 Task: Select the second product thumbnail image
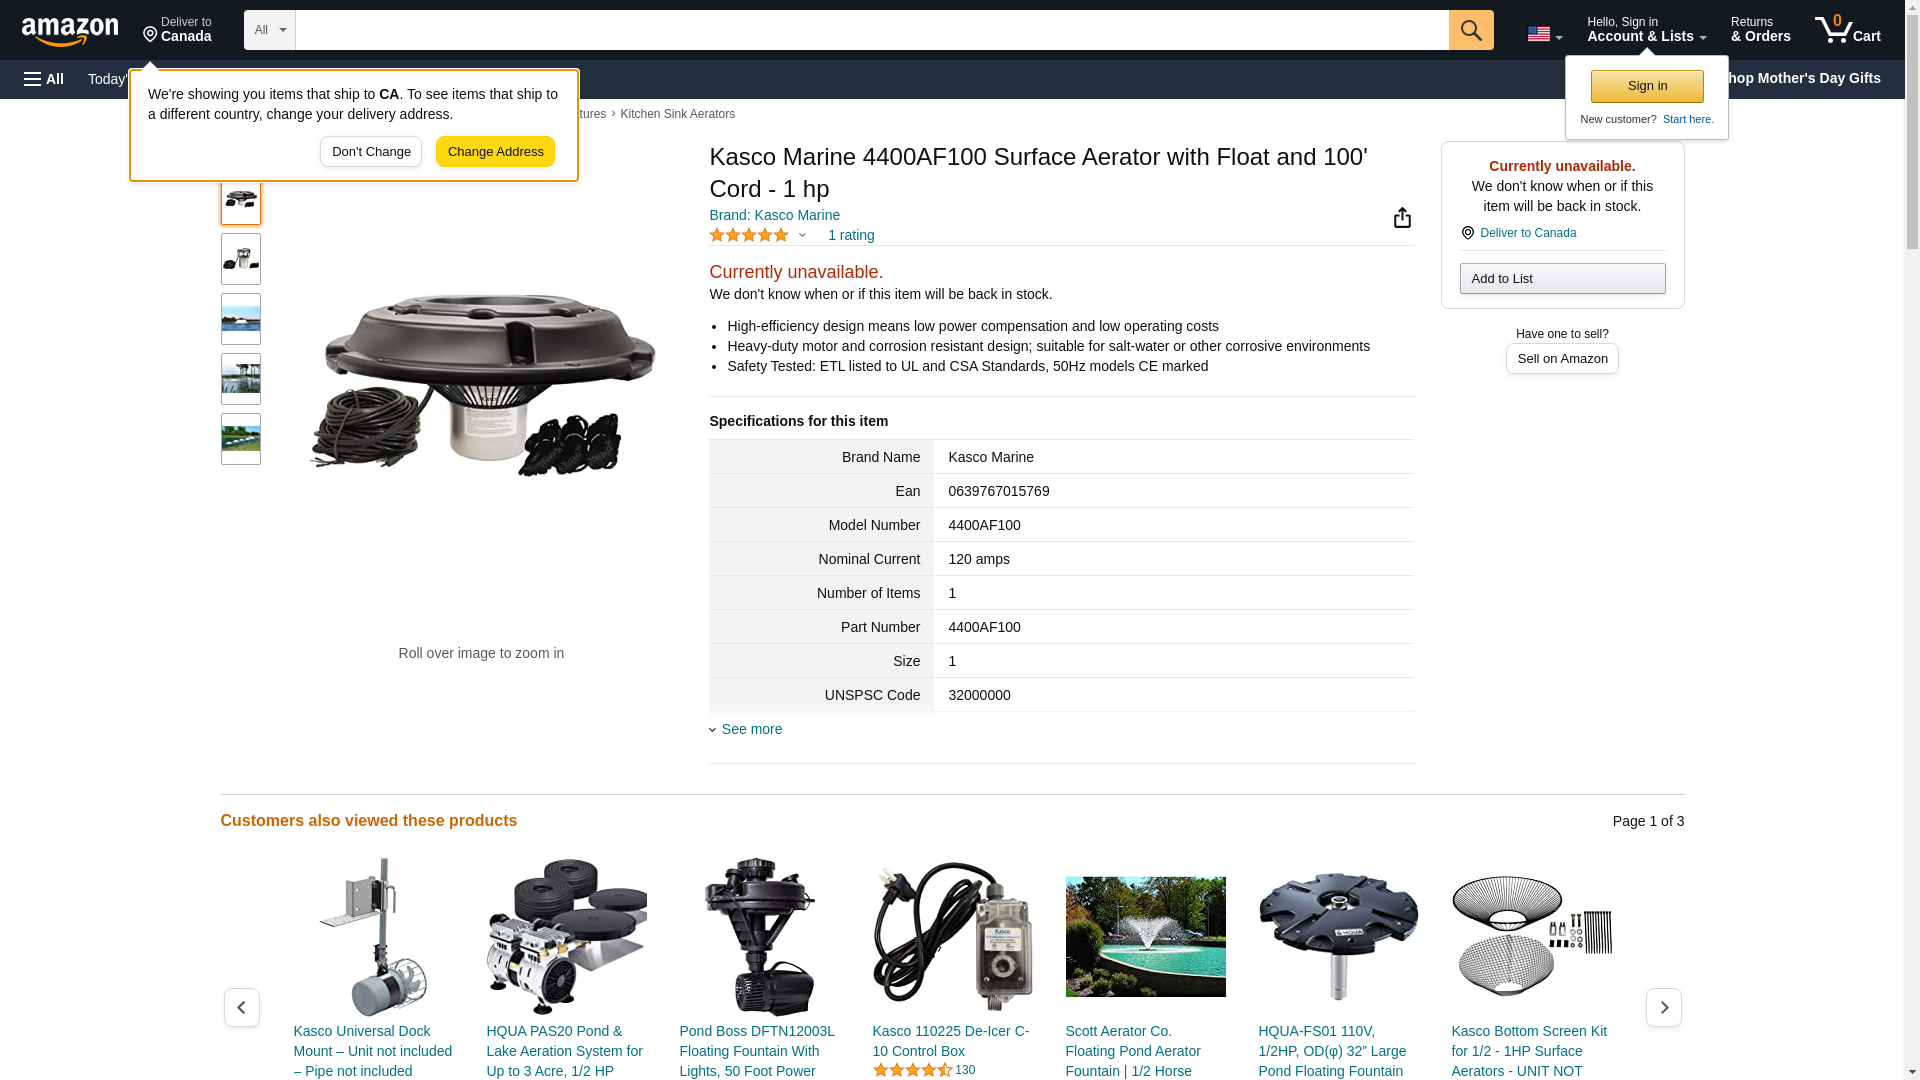pos(241,260)
